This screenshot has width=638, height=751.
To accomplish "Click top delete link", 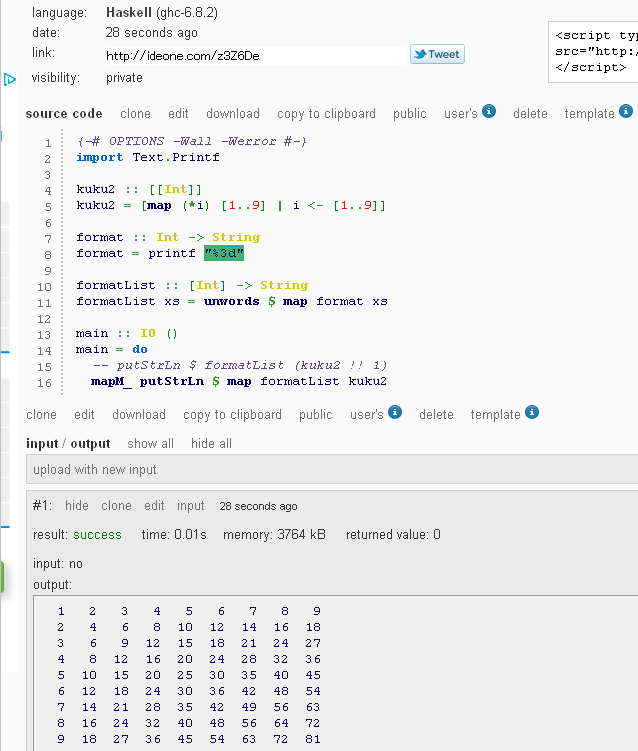I will (x=530, y=114).
